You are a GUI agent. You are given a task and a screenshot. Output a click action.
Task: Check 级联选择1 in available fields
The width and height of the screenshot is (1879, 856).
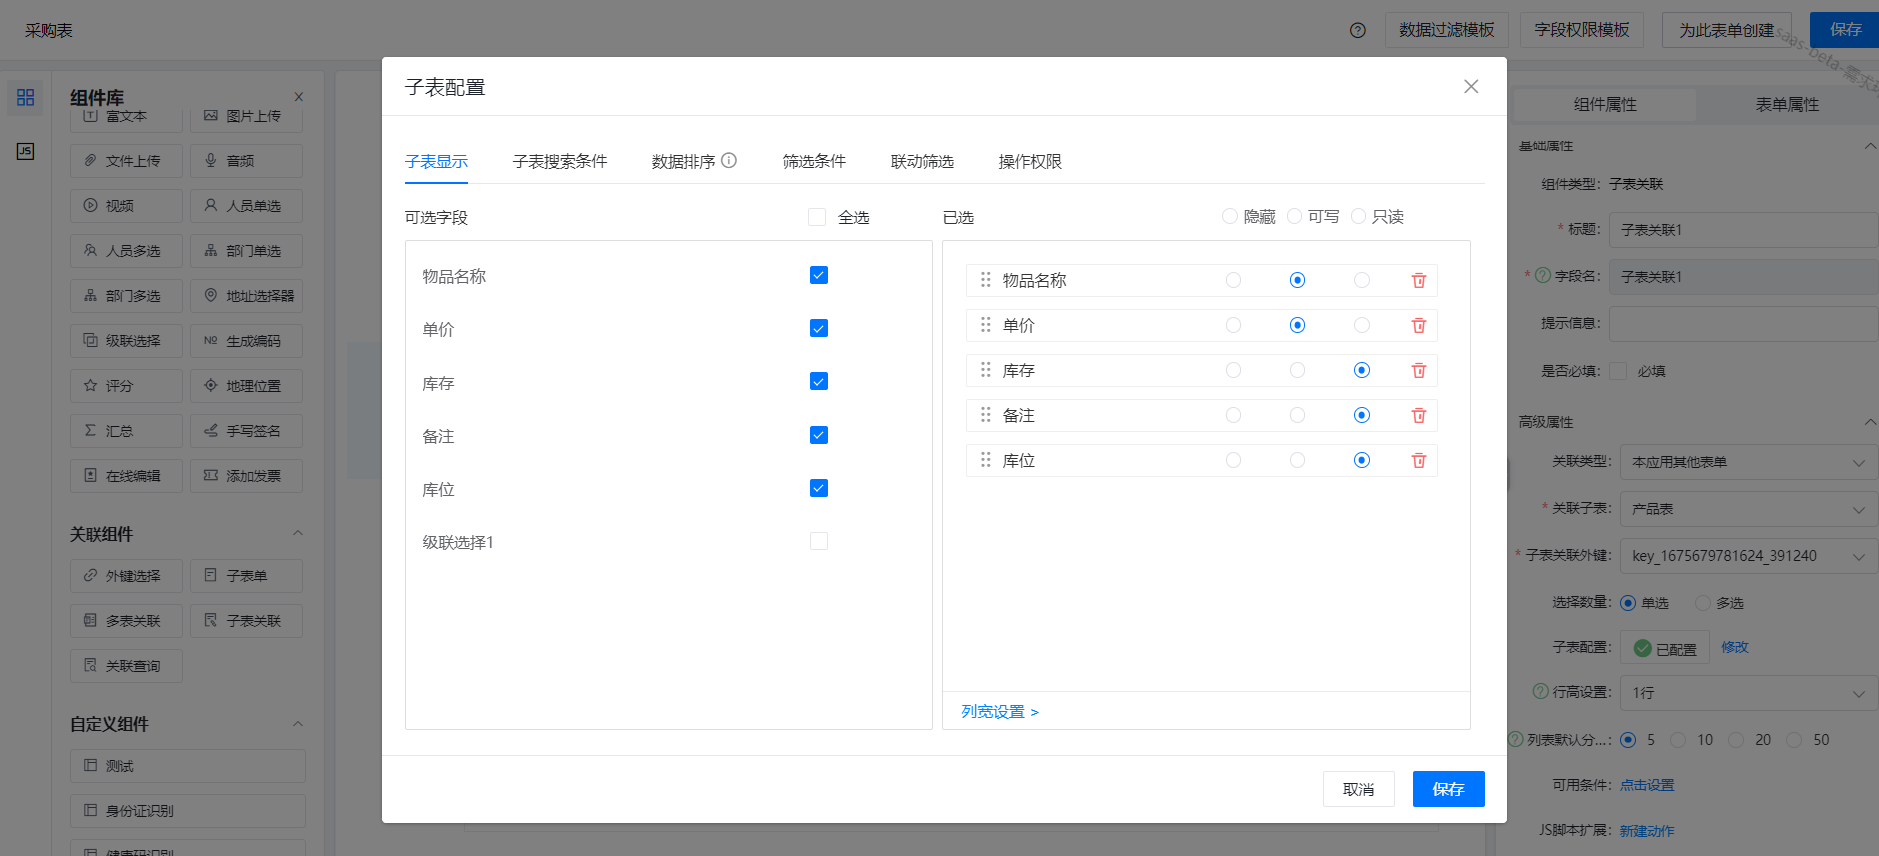point(819,541)
